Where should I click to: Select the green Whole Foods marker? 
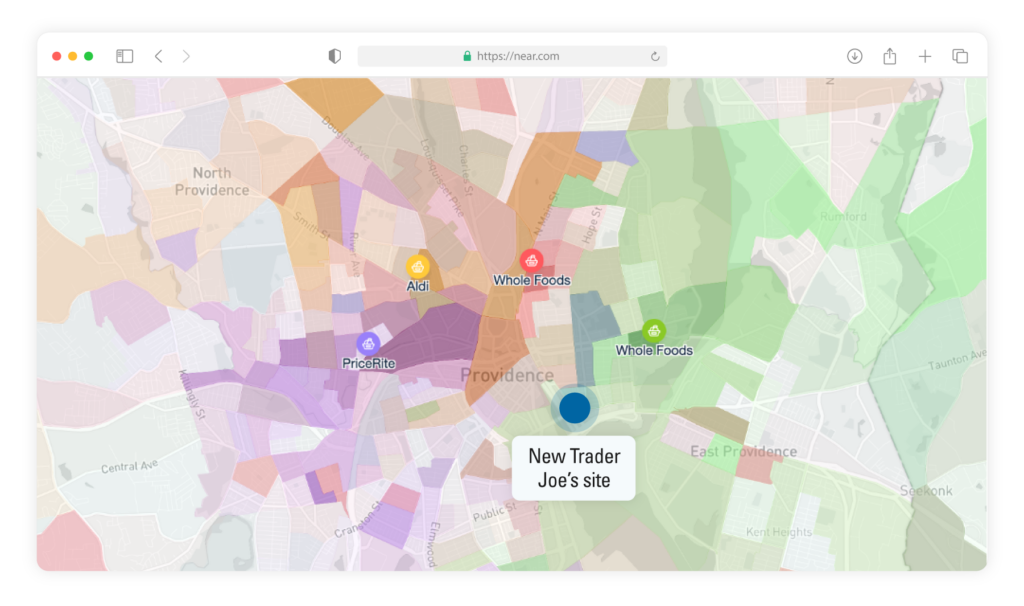654,331
